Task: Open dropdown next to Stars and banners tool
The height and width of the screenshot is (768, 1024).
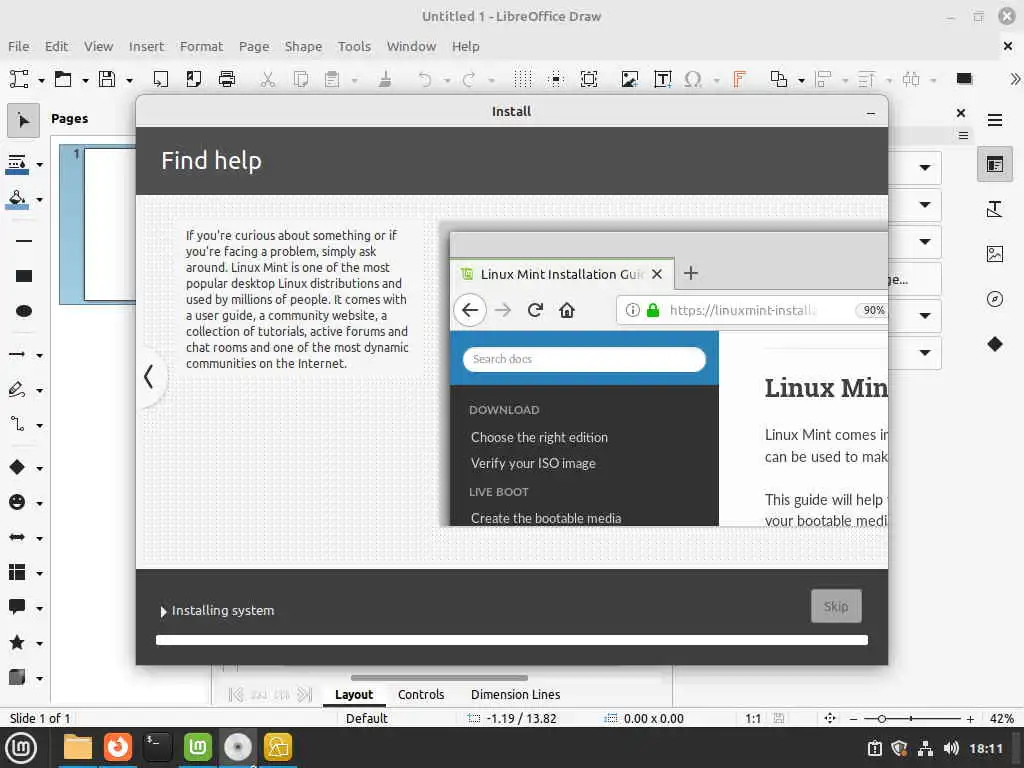Action: (x=40, y=644)
